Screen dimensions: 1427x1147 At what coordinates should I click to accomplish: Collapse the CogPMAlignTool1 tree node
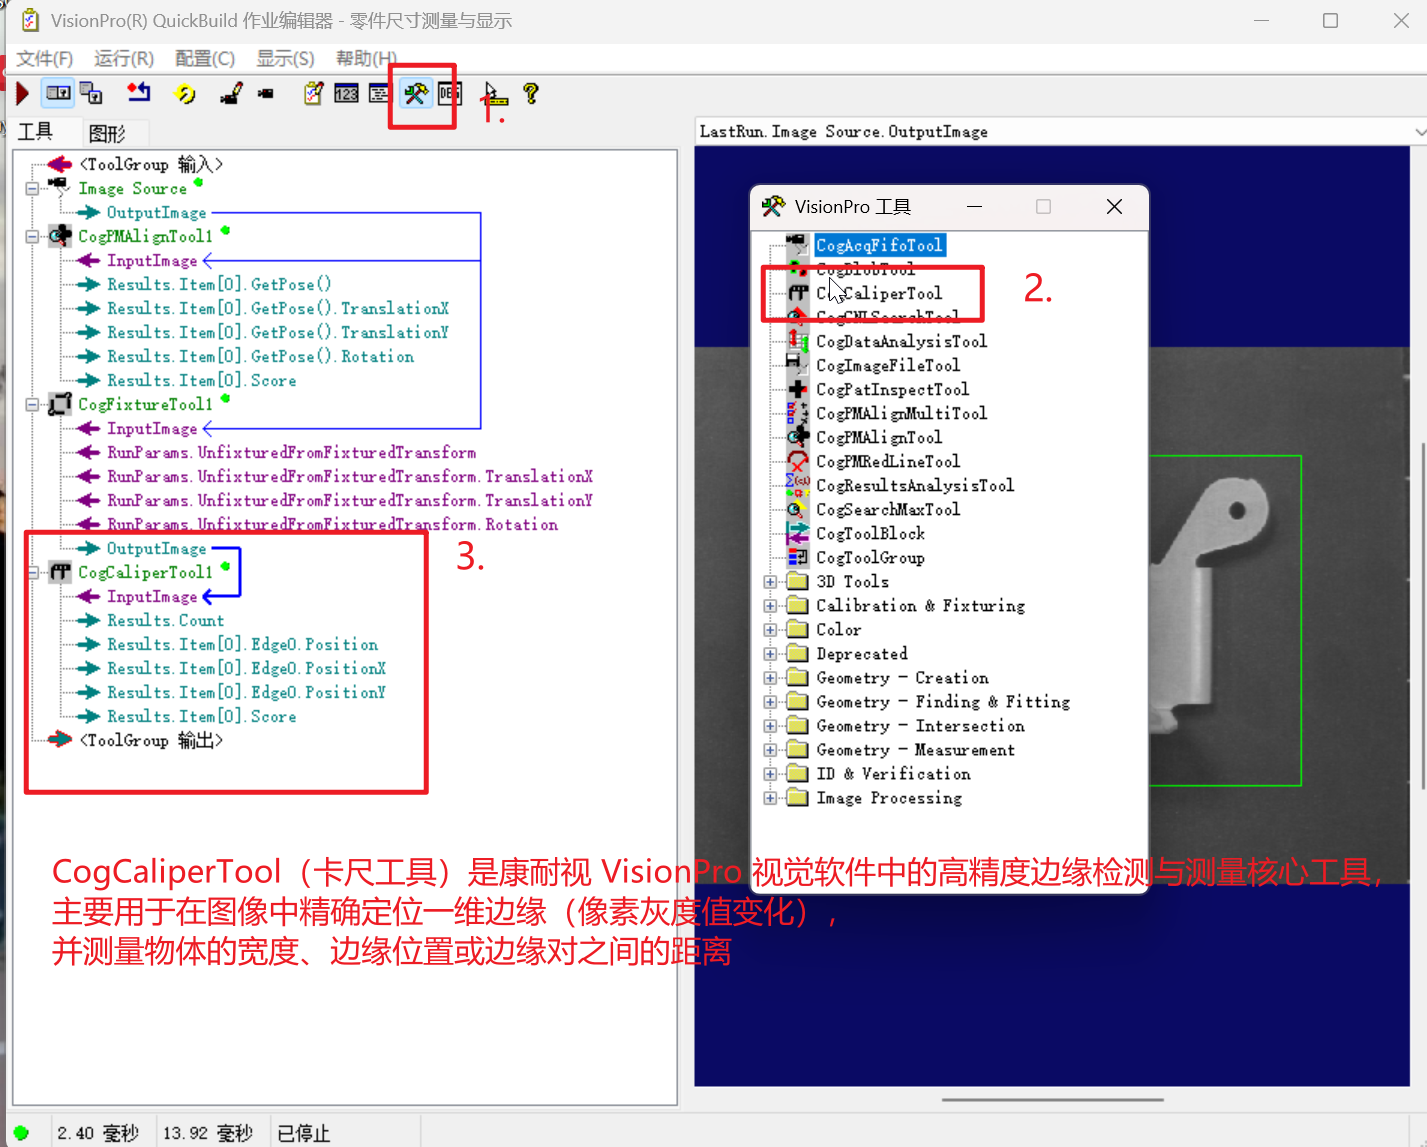point(32,236)
